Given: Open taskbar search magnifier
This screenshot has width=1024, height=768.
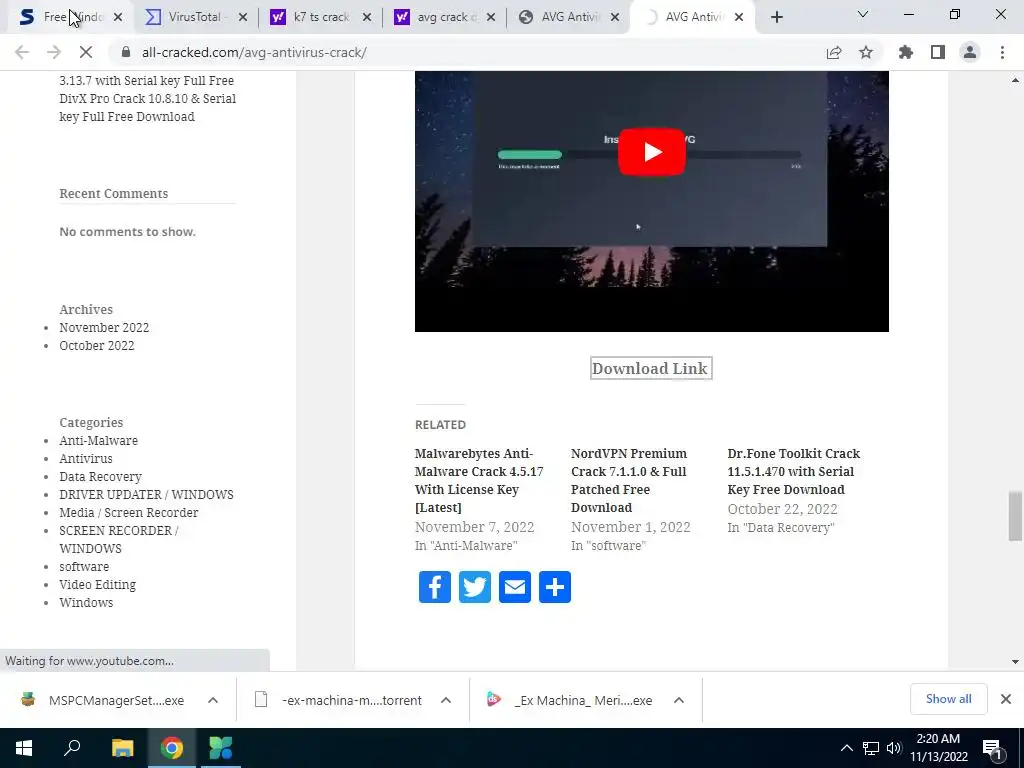Looking at the screenshot, I should coord(72,748).
